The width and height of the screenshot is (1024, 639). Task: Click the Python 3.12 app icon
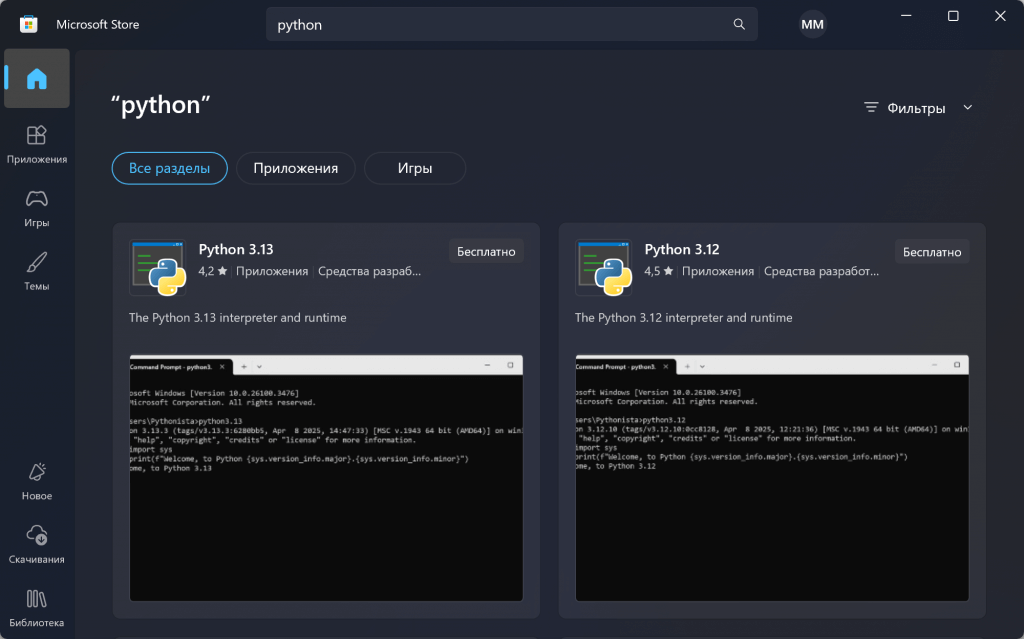click(x=603, y=268)
